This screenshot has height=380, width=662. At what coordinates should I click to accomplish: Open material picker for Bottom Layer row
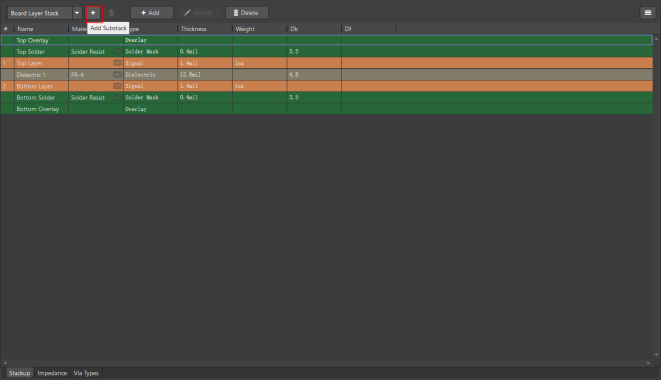click(x=117, y=86)
